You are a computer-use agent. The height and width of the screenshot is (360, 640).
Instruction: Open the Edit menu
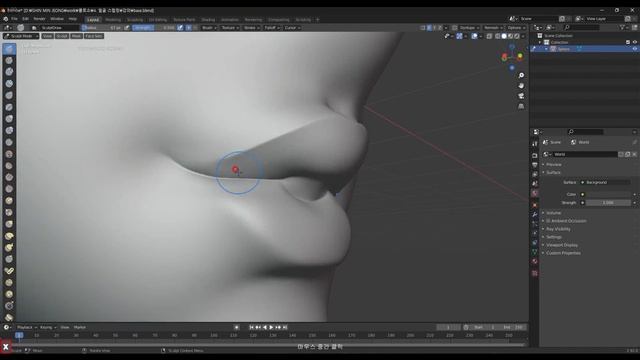point(25,19)
